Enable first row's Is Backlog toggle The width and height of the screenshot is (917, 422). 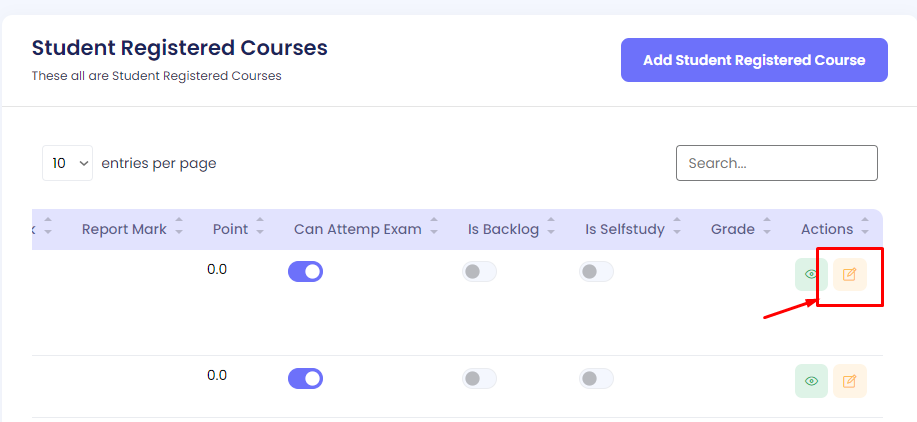click(479, 271)
